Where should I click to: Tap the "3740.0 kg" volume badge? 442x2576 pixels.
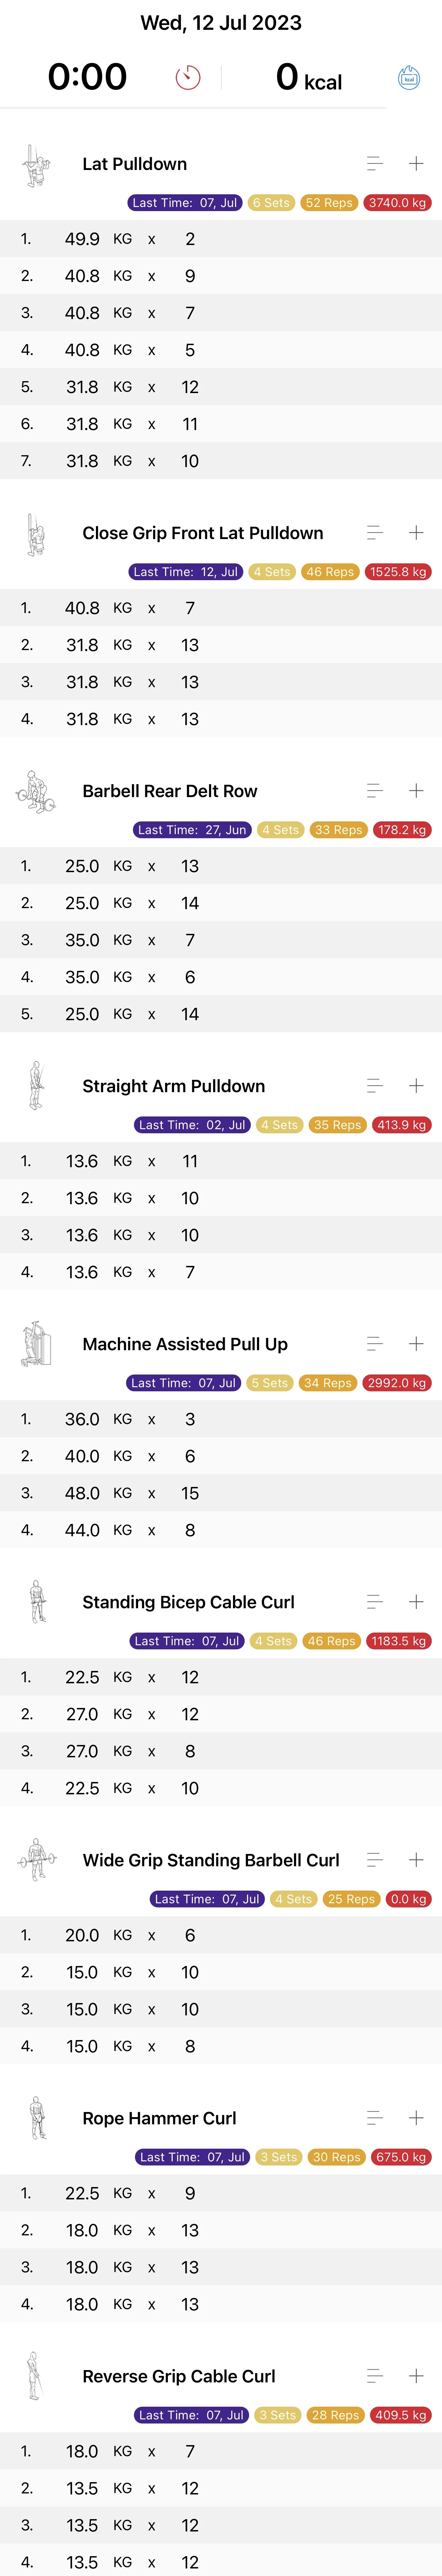[397, 203]
